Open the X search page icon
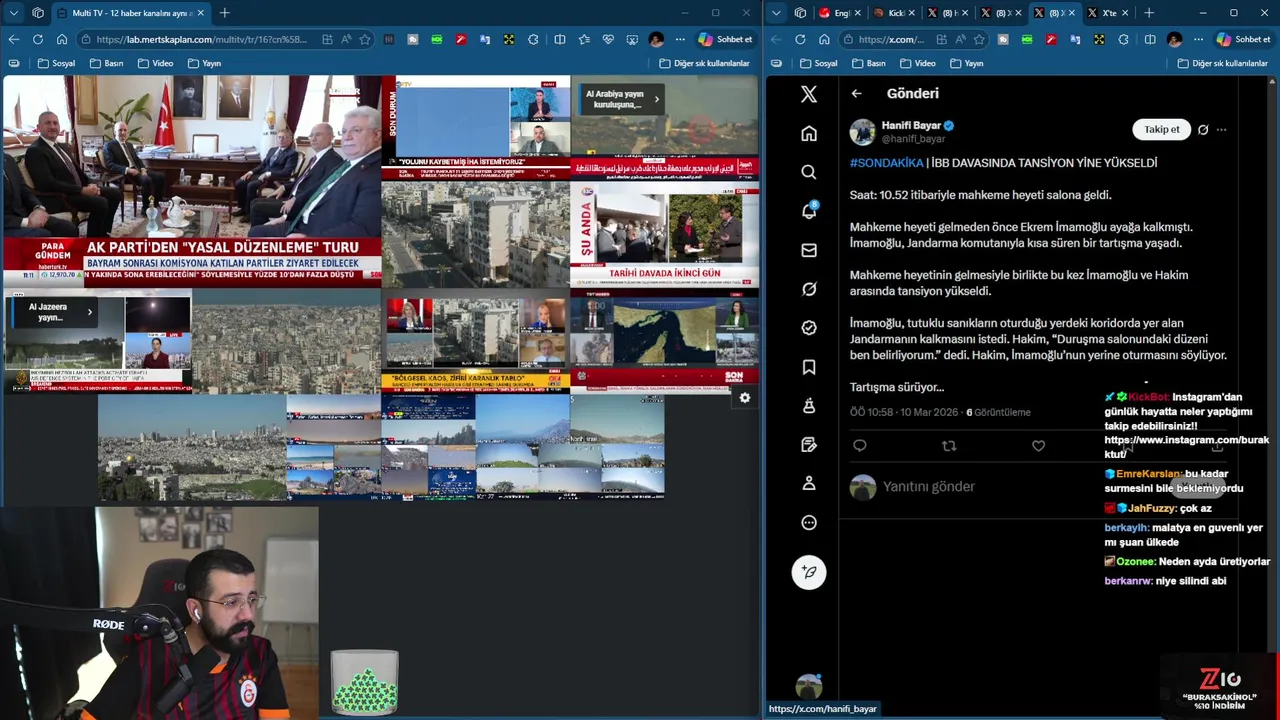The width and height of the screenshot is (1280, 720). click(x=809, y=172)
